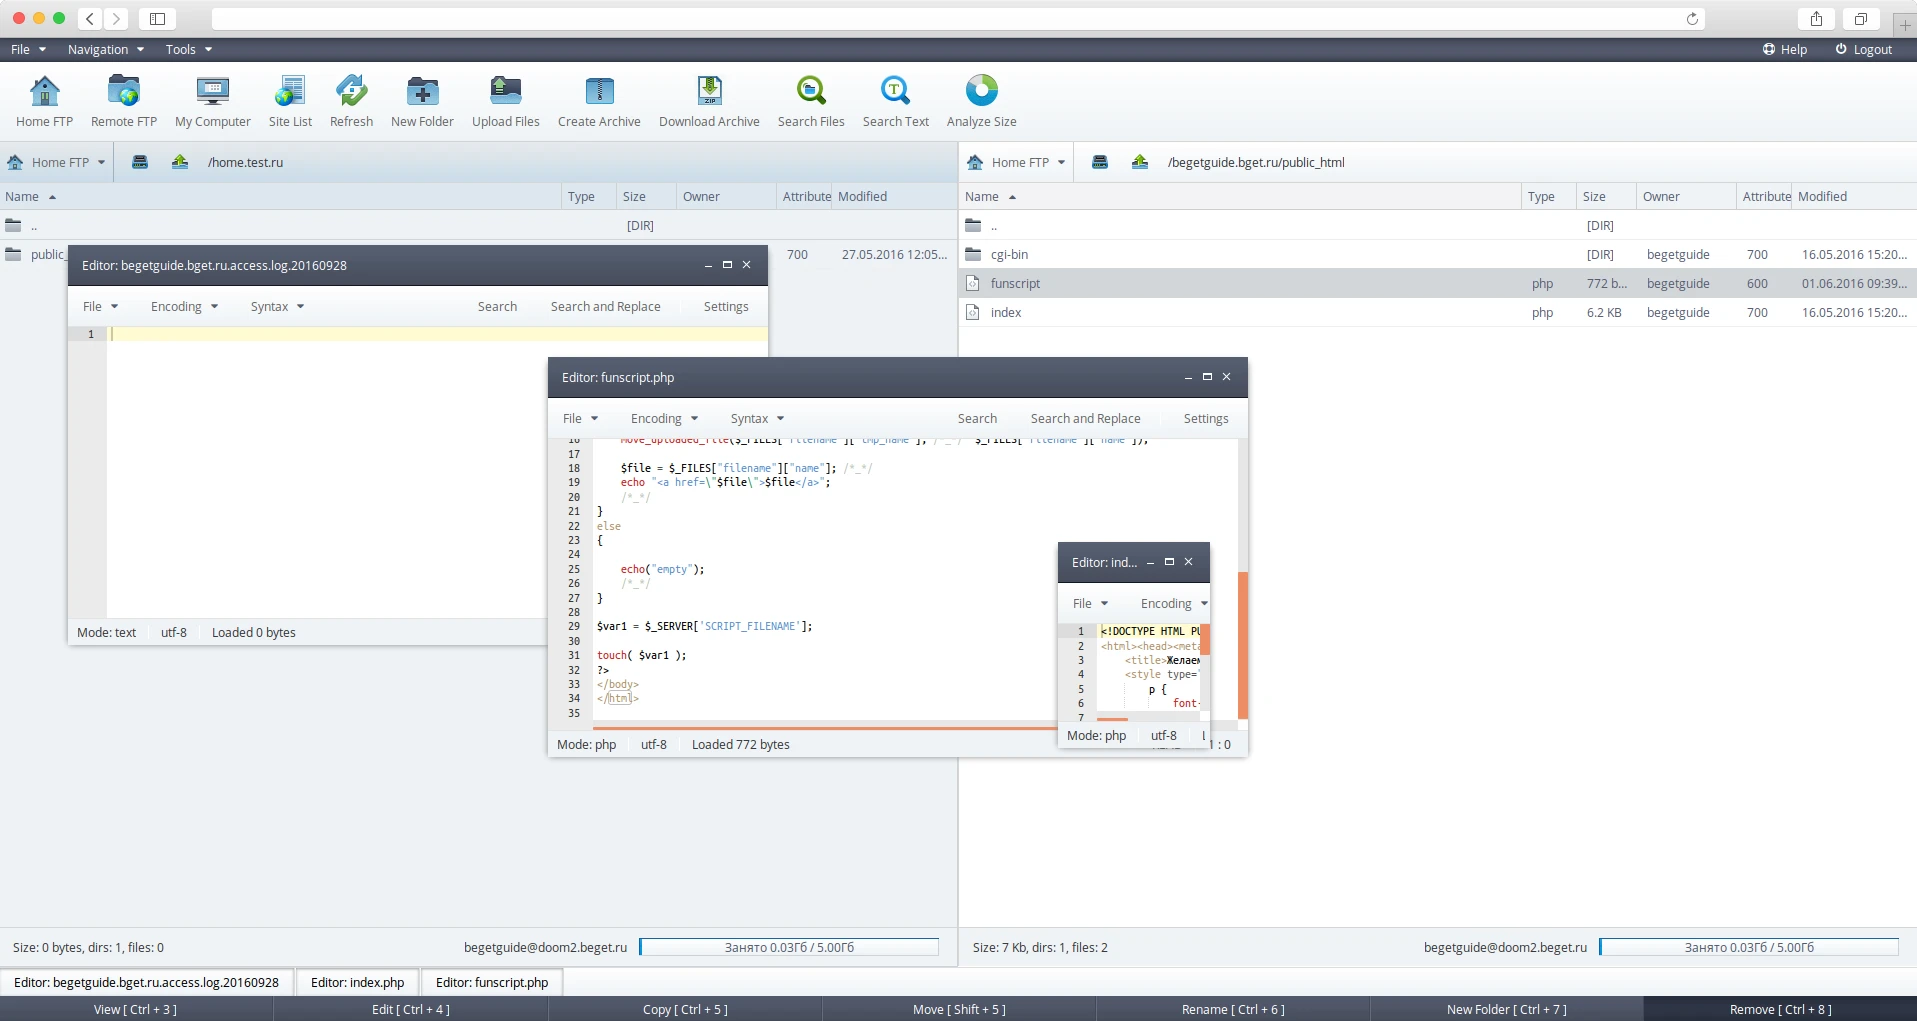
Task: Click the Logout link
Action: click(x=1872, y=49)
